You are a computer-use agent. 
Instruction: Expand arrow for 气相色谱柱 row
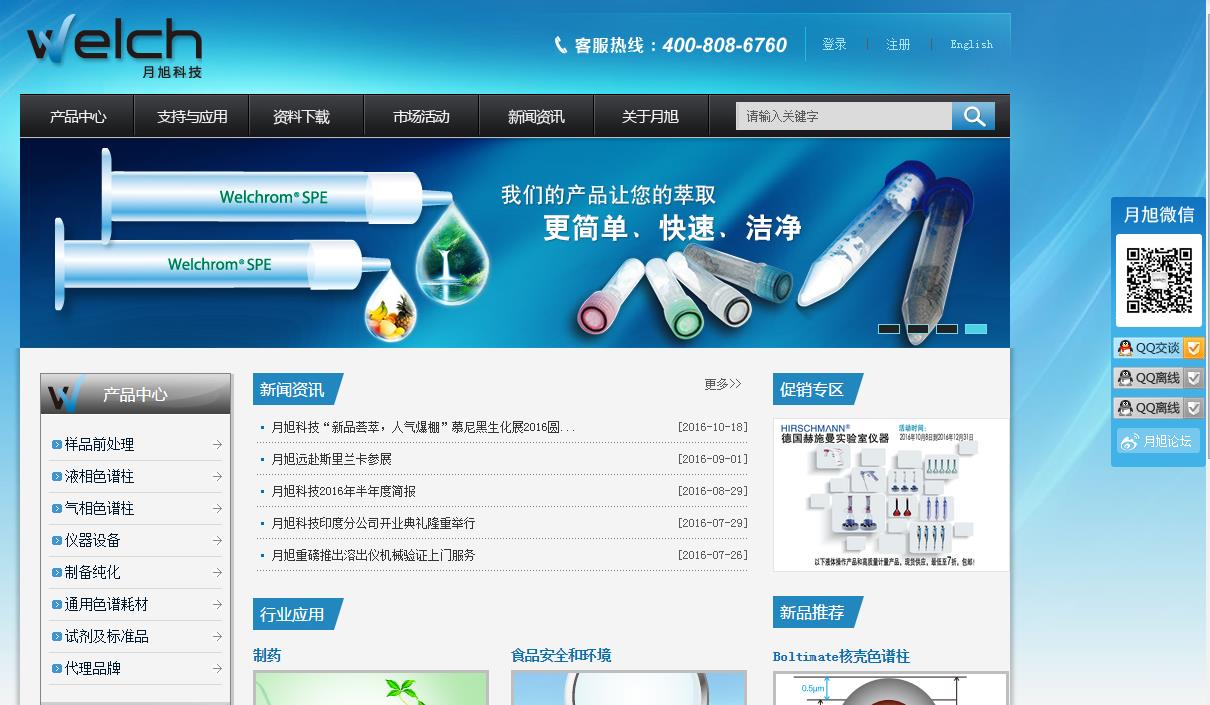217,508
